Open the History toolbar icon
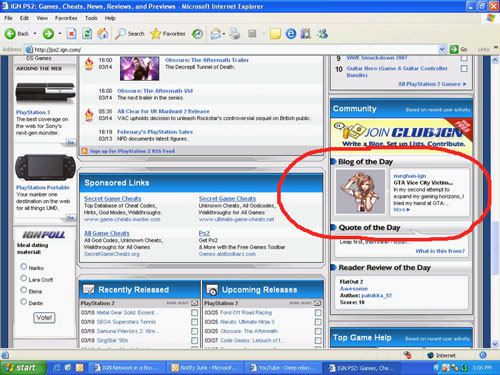This screenshot has width=500, height=375. pos(197,34)
